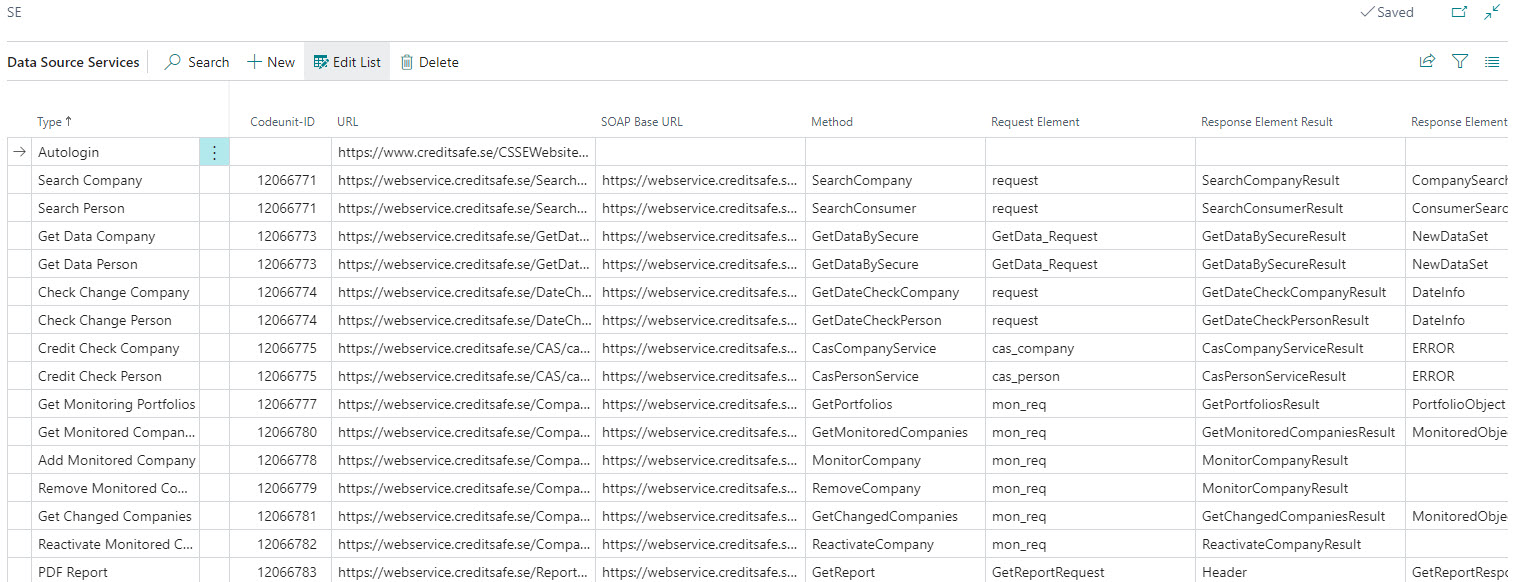Click Codeunit-ID cell 12066777
The width and height of the screenshot is (1520, 582).
pos(281,405)
